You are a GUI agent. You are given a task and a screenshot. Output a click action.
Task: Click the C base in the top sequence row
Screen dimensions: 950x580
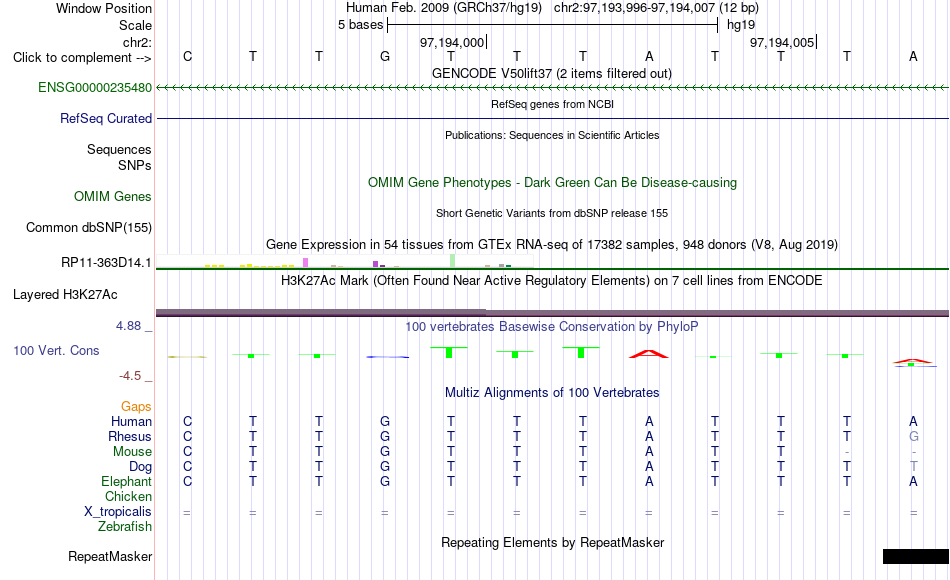[187, 56]
